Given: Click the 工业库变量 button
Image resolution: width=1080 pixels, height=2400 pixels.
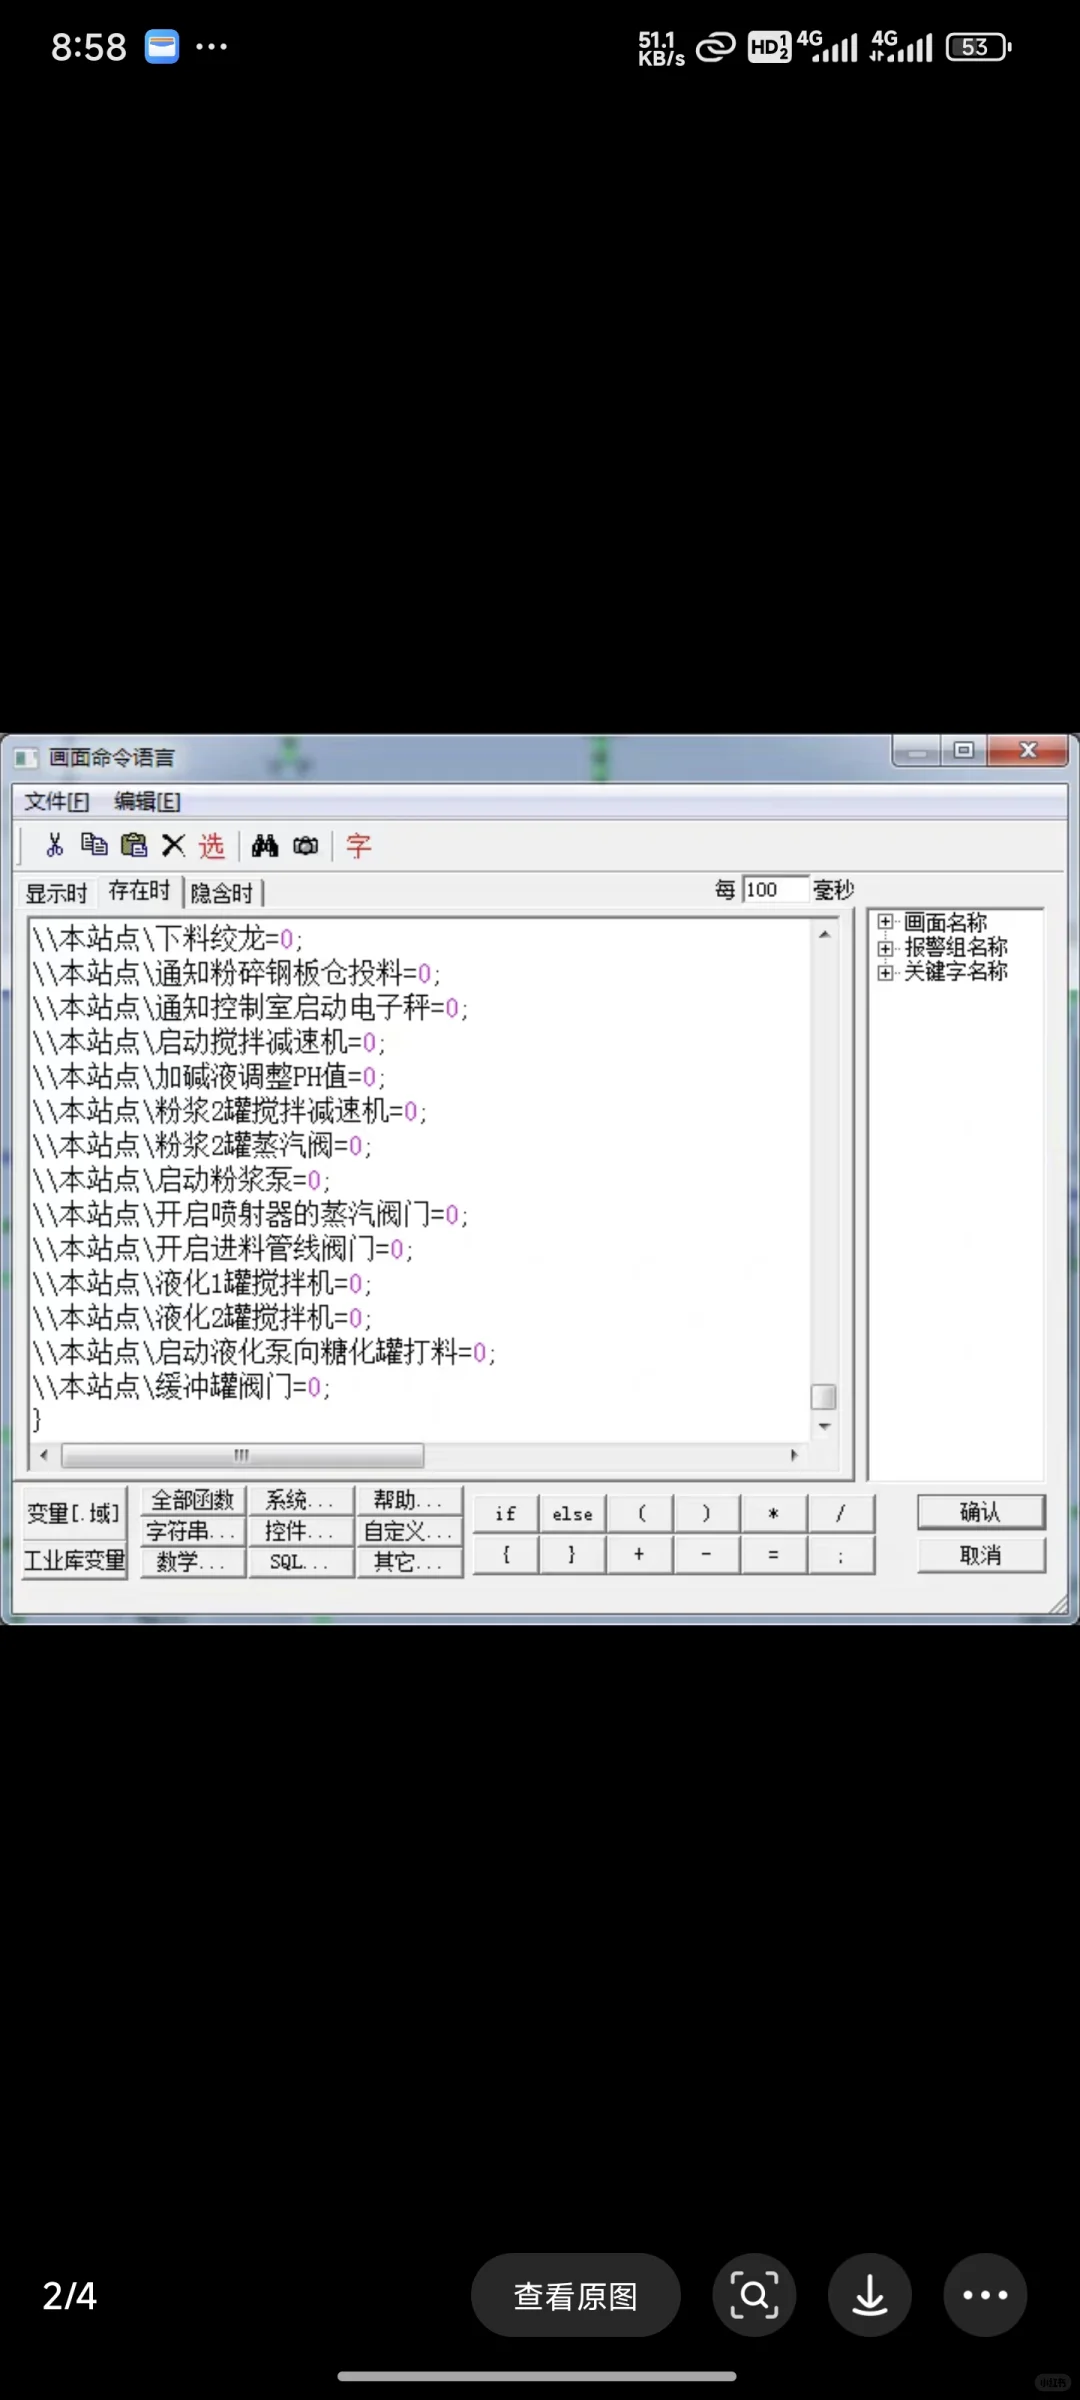Looking at the screenshot, I should pos(74,1561).
